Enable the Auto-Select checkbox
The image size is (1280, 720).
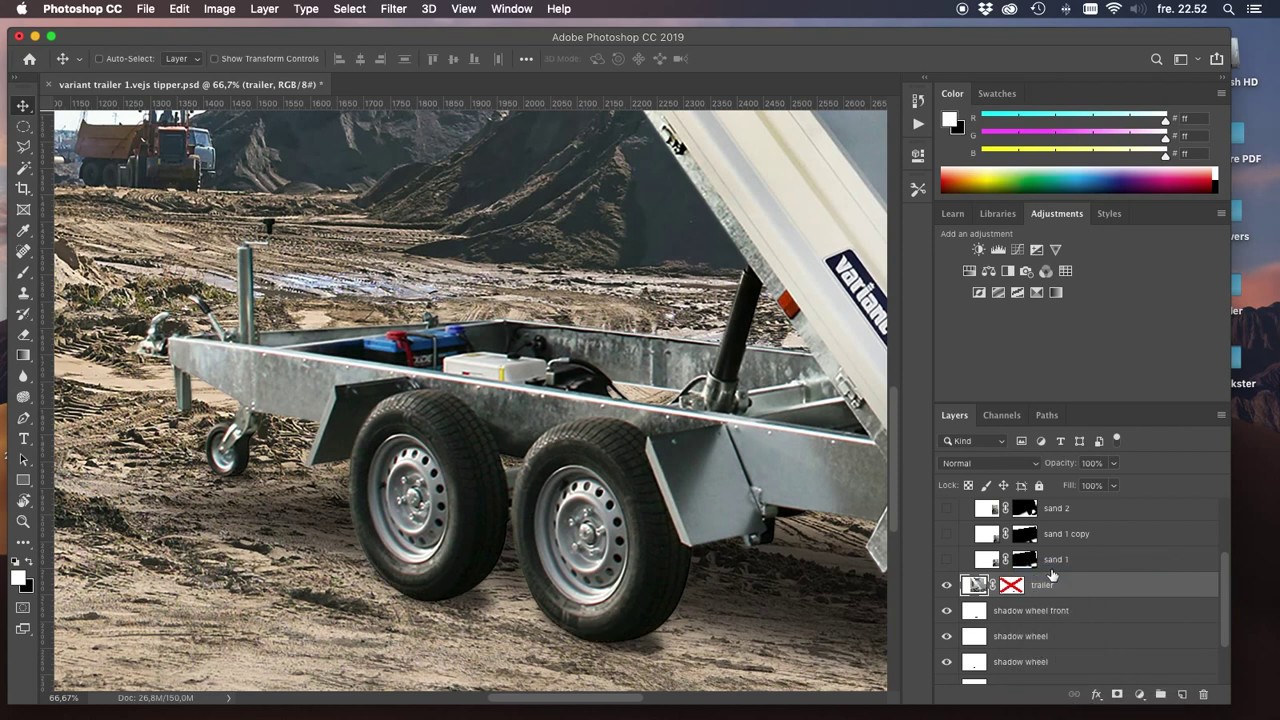click(x=98, y=59)
